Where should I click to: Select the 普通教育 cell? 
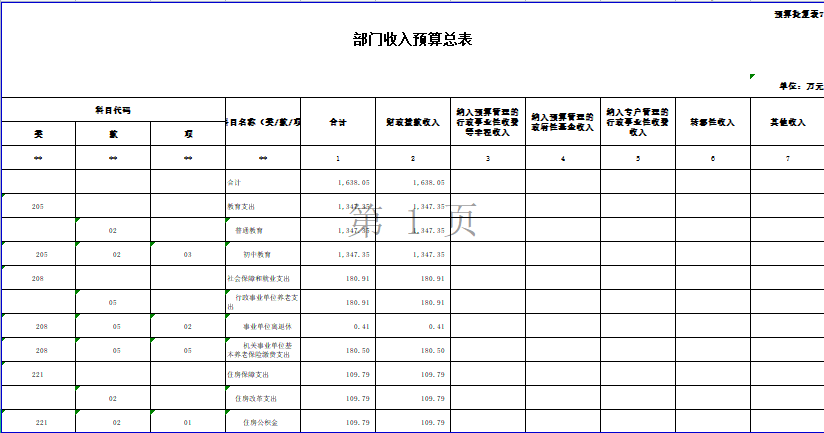point(263,231)
